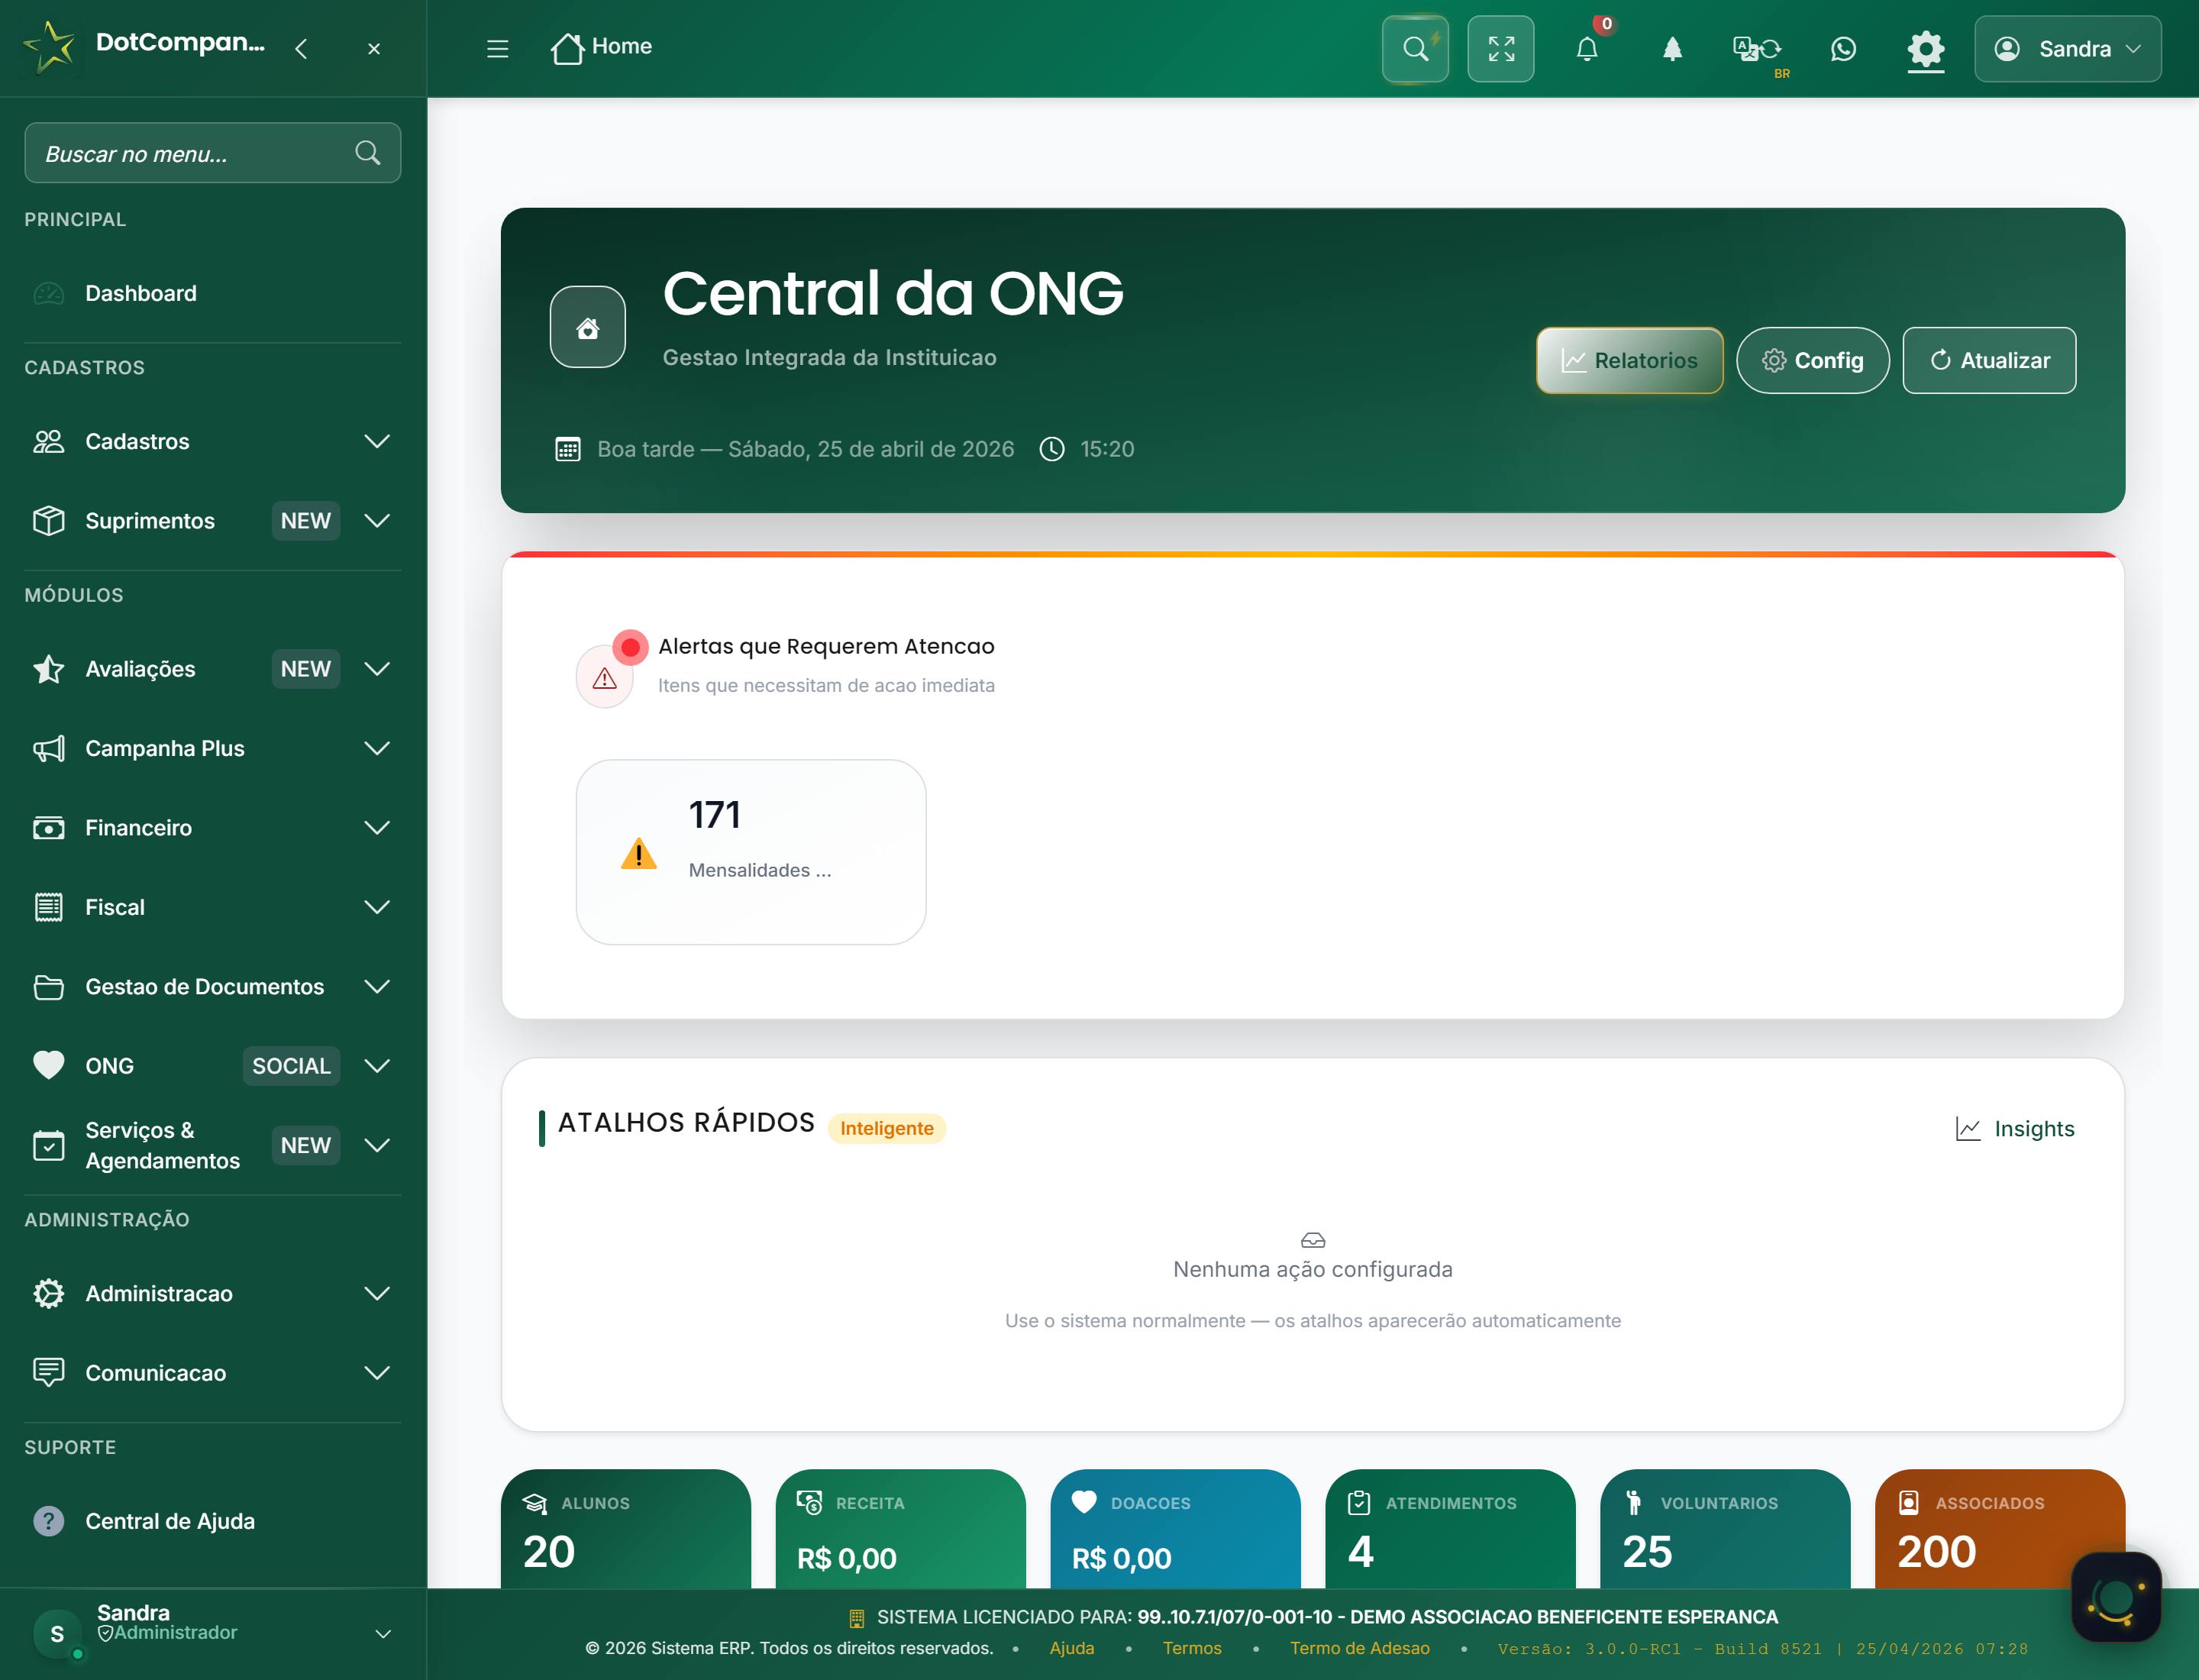Click the red alert triangle icon
The image size is (2199, 1680).
[604, 679]
